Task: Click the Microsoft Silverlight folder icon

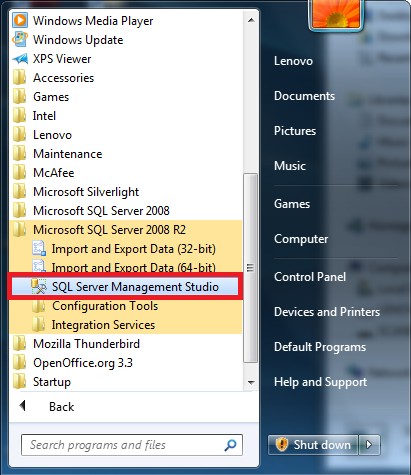Action: 19,192
